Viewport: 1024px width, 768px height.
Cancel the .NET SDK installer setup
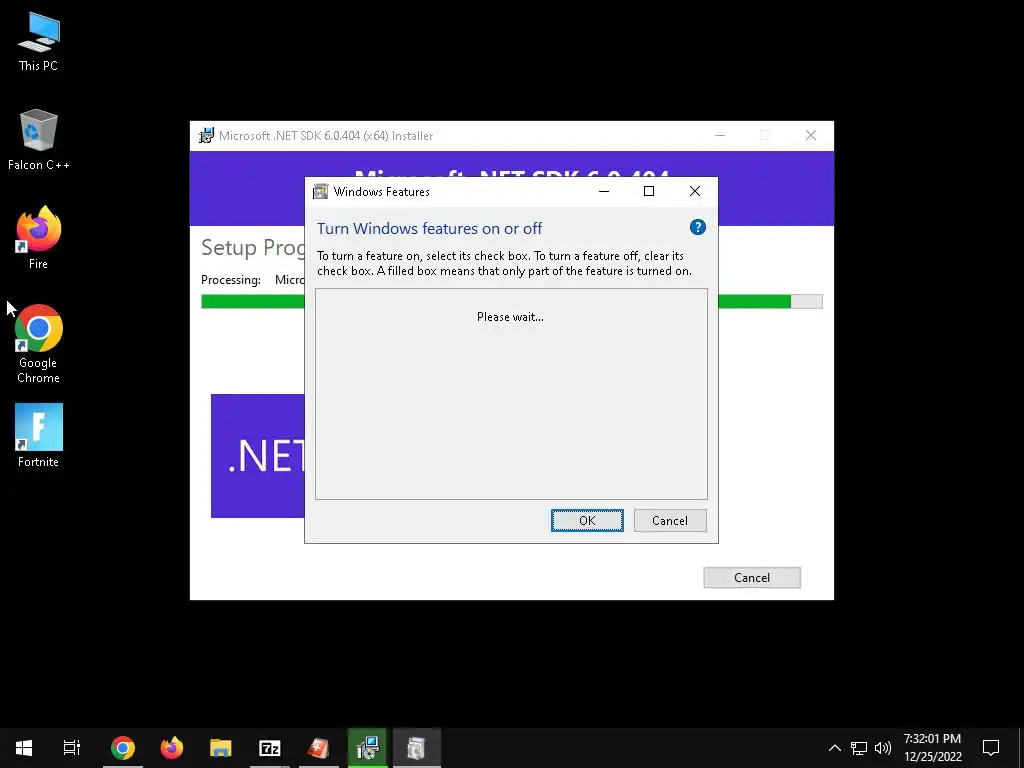click(752, 577)
